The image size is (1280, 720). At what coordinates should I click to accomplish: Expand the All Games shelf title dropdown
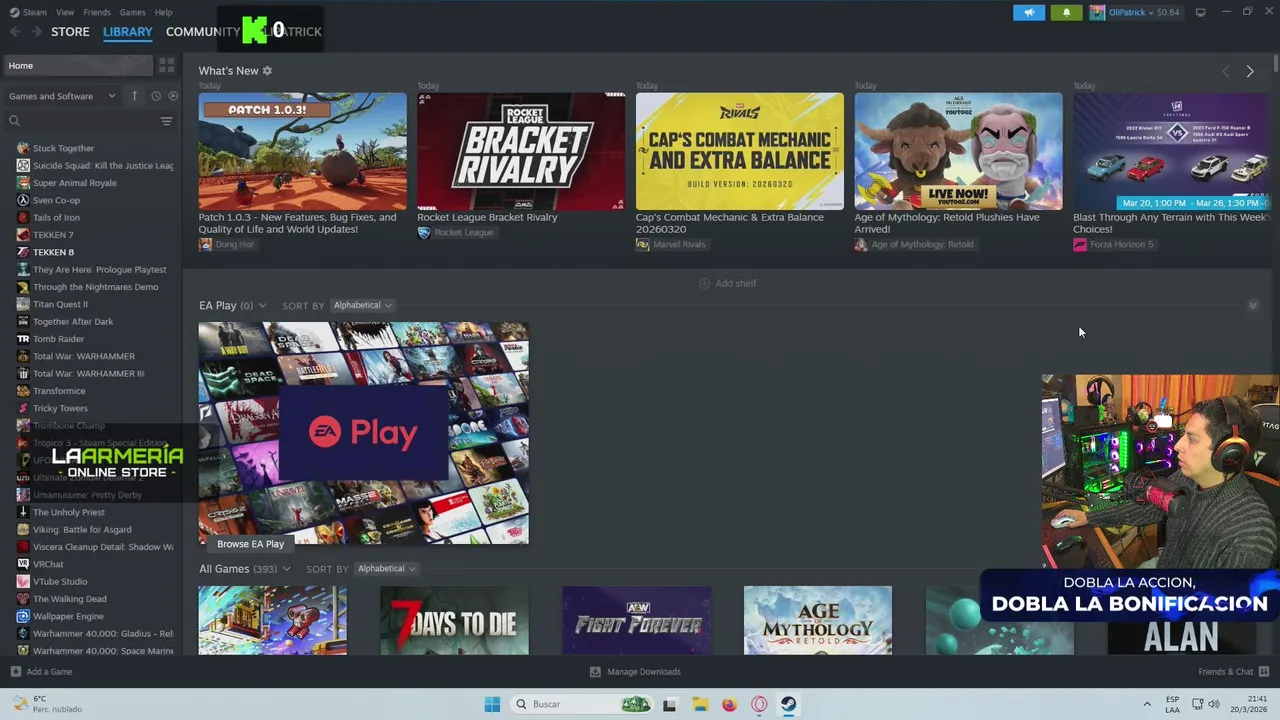pos(286,569)
